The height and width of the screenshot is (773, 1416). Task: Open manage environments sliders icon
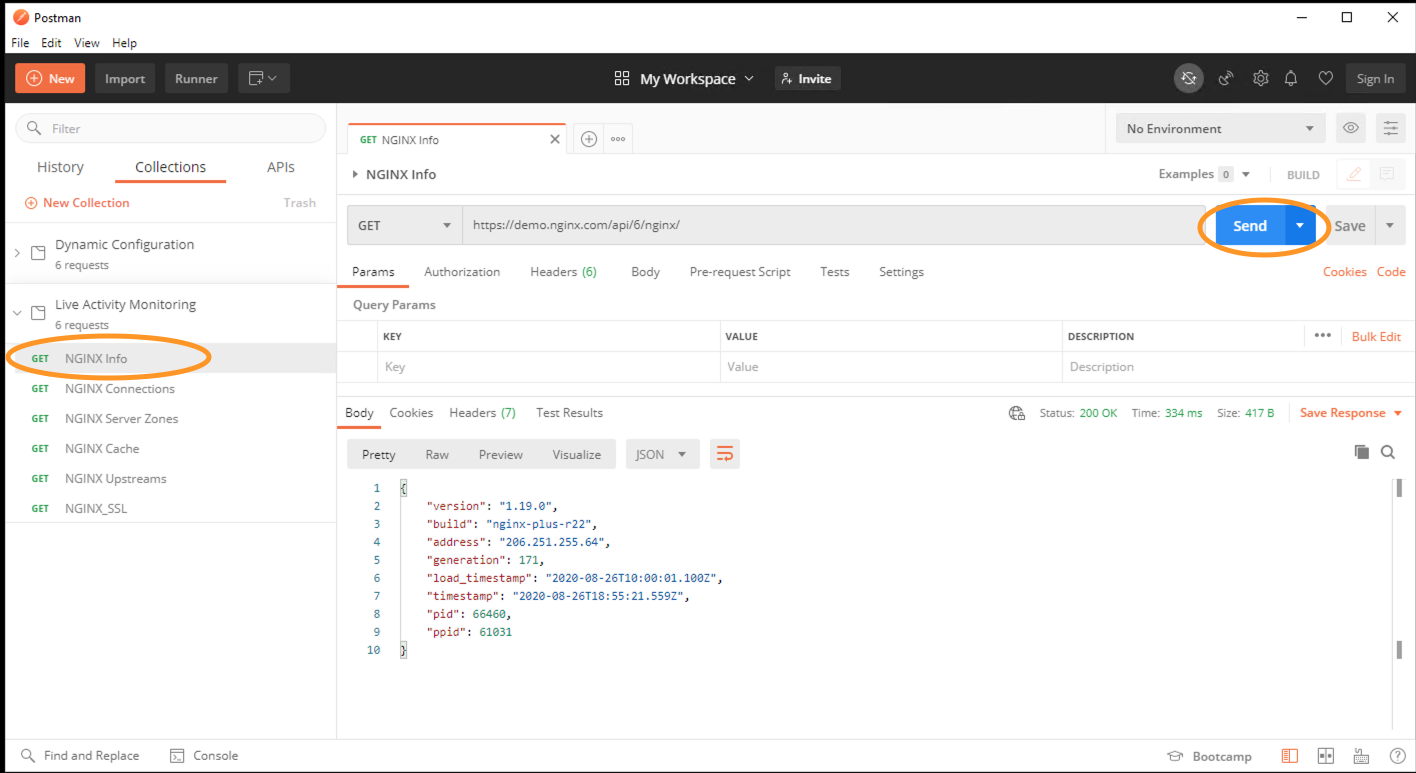[1391, 128]
